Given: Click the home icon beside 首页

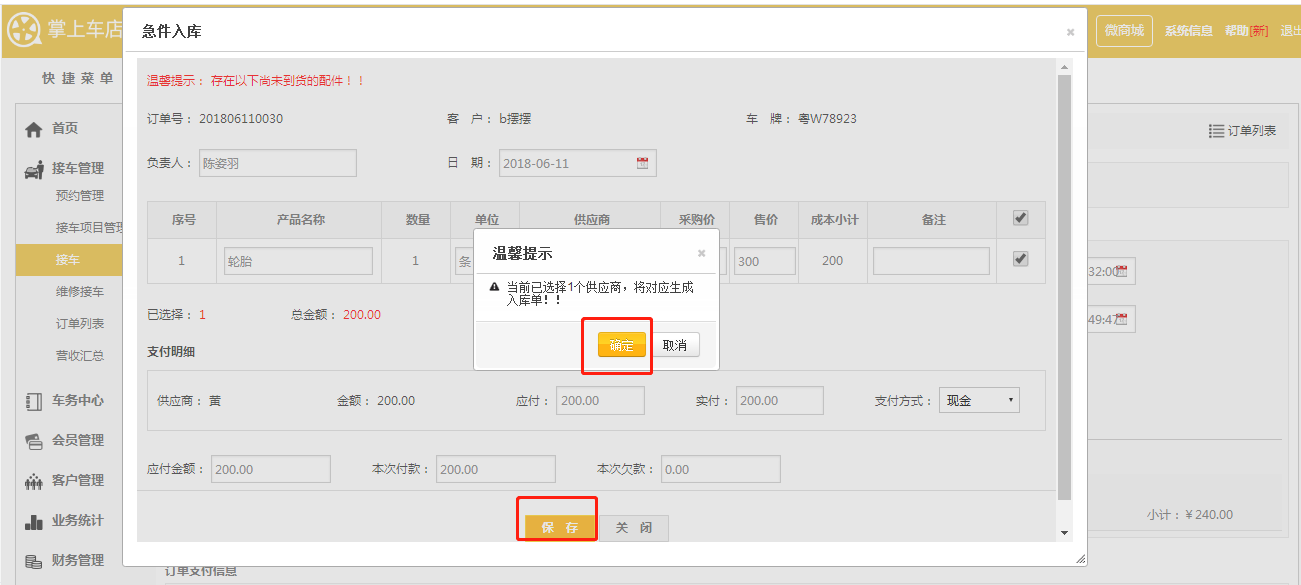Looking at the screenshot, I should point(33,129).
